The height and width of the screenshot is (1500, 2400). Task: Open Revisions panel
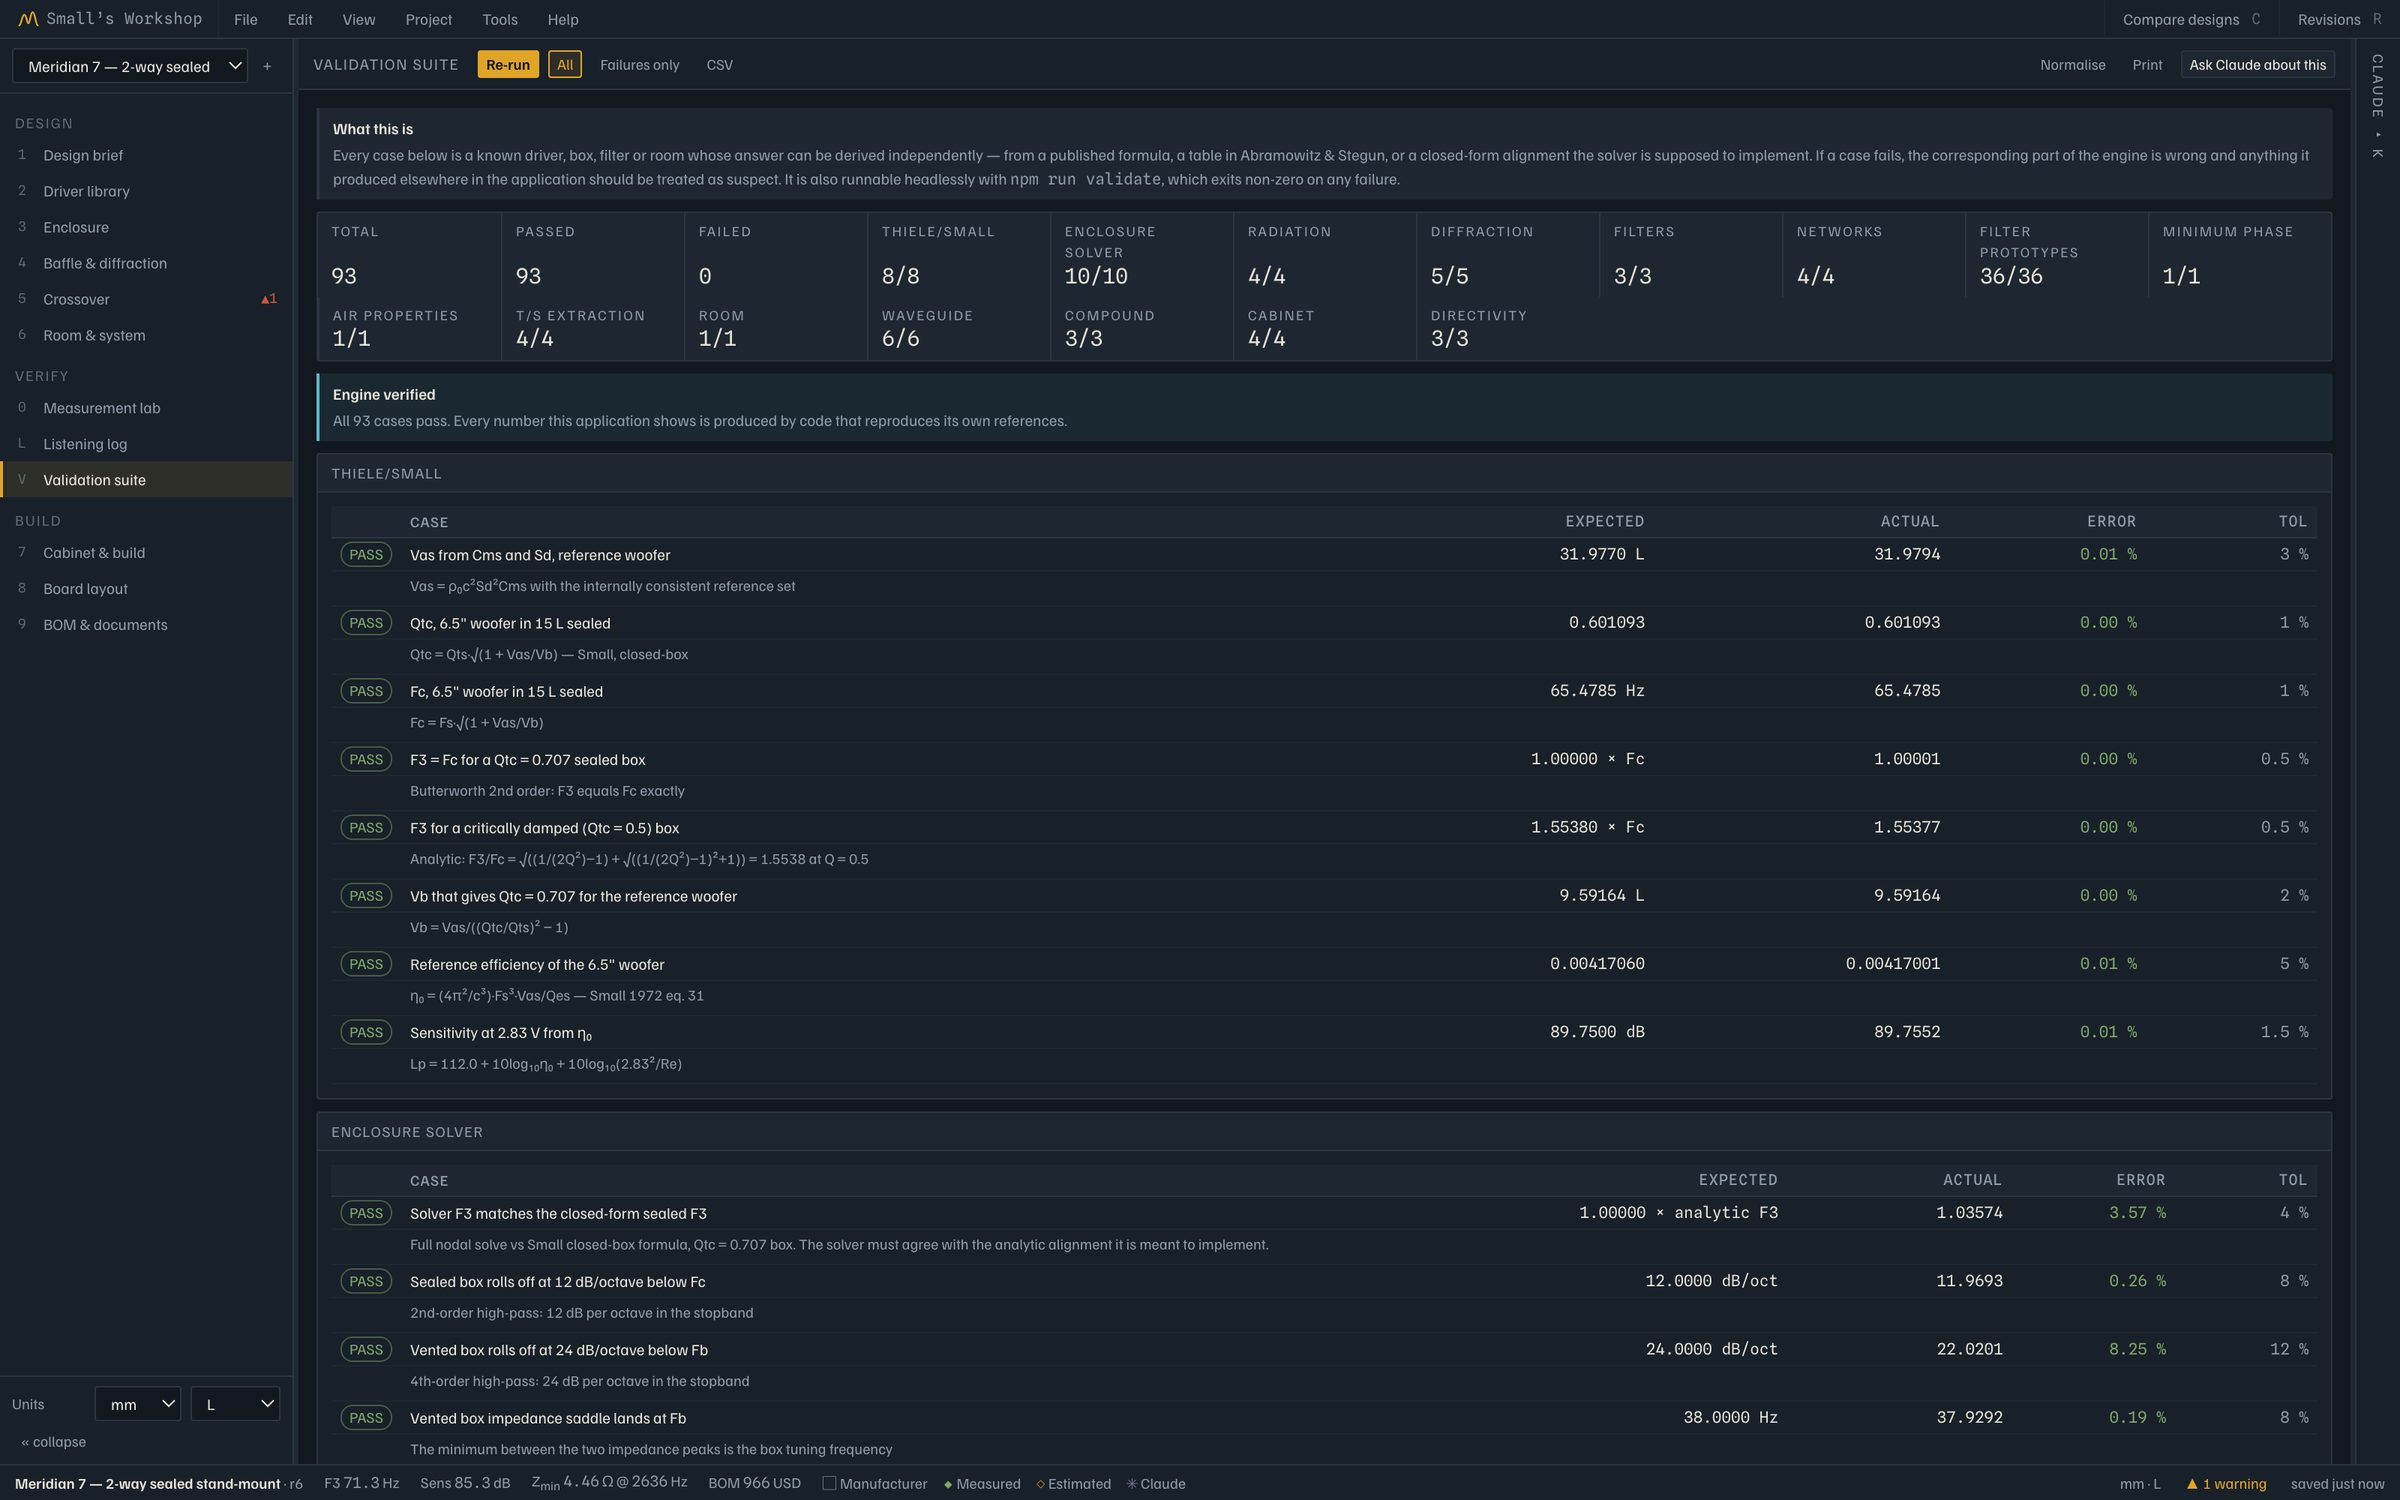coord(2338,19)
